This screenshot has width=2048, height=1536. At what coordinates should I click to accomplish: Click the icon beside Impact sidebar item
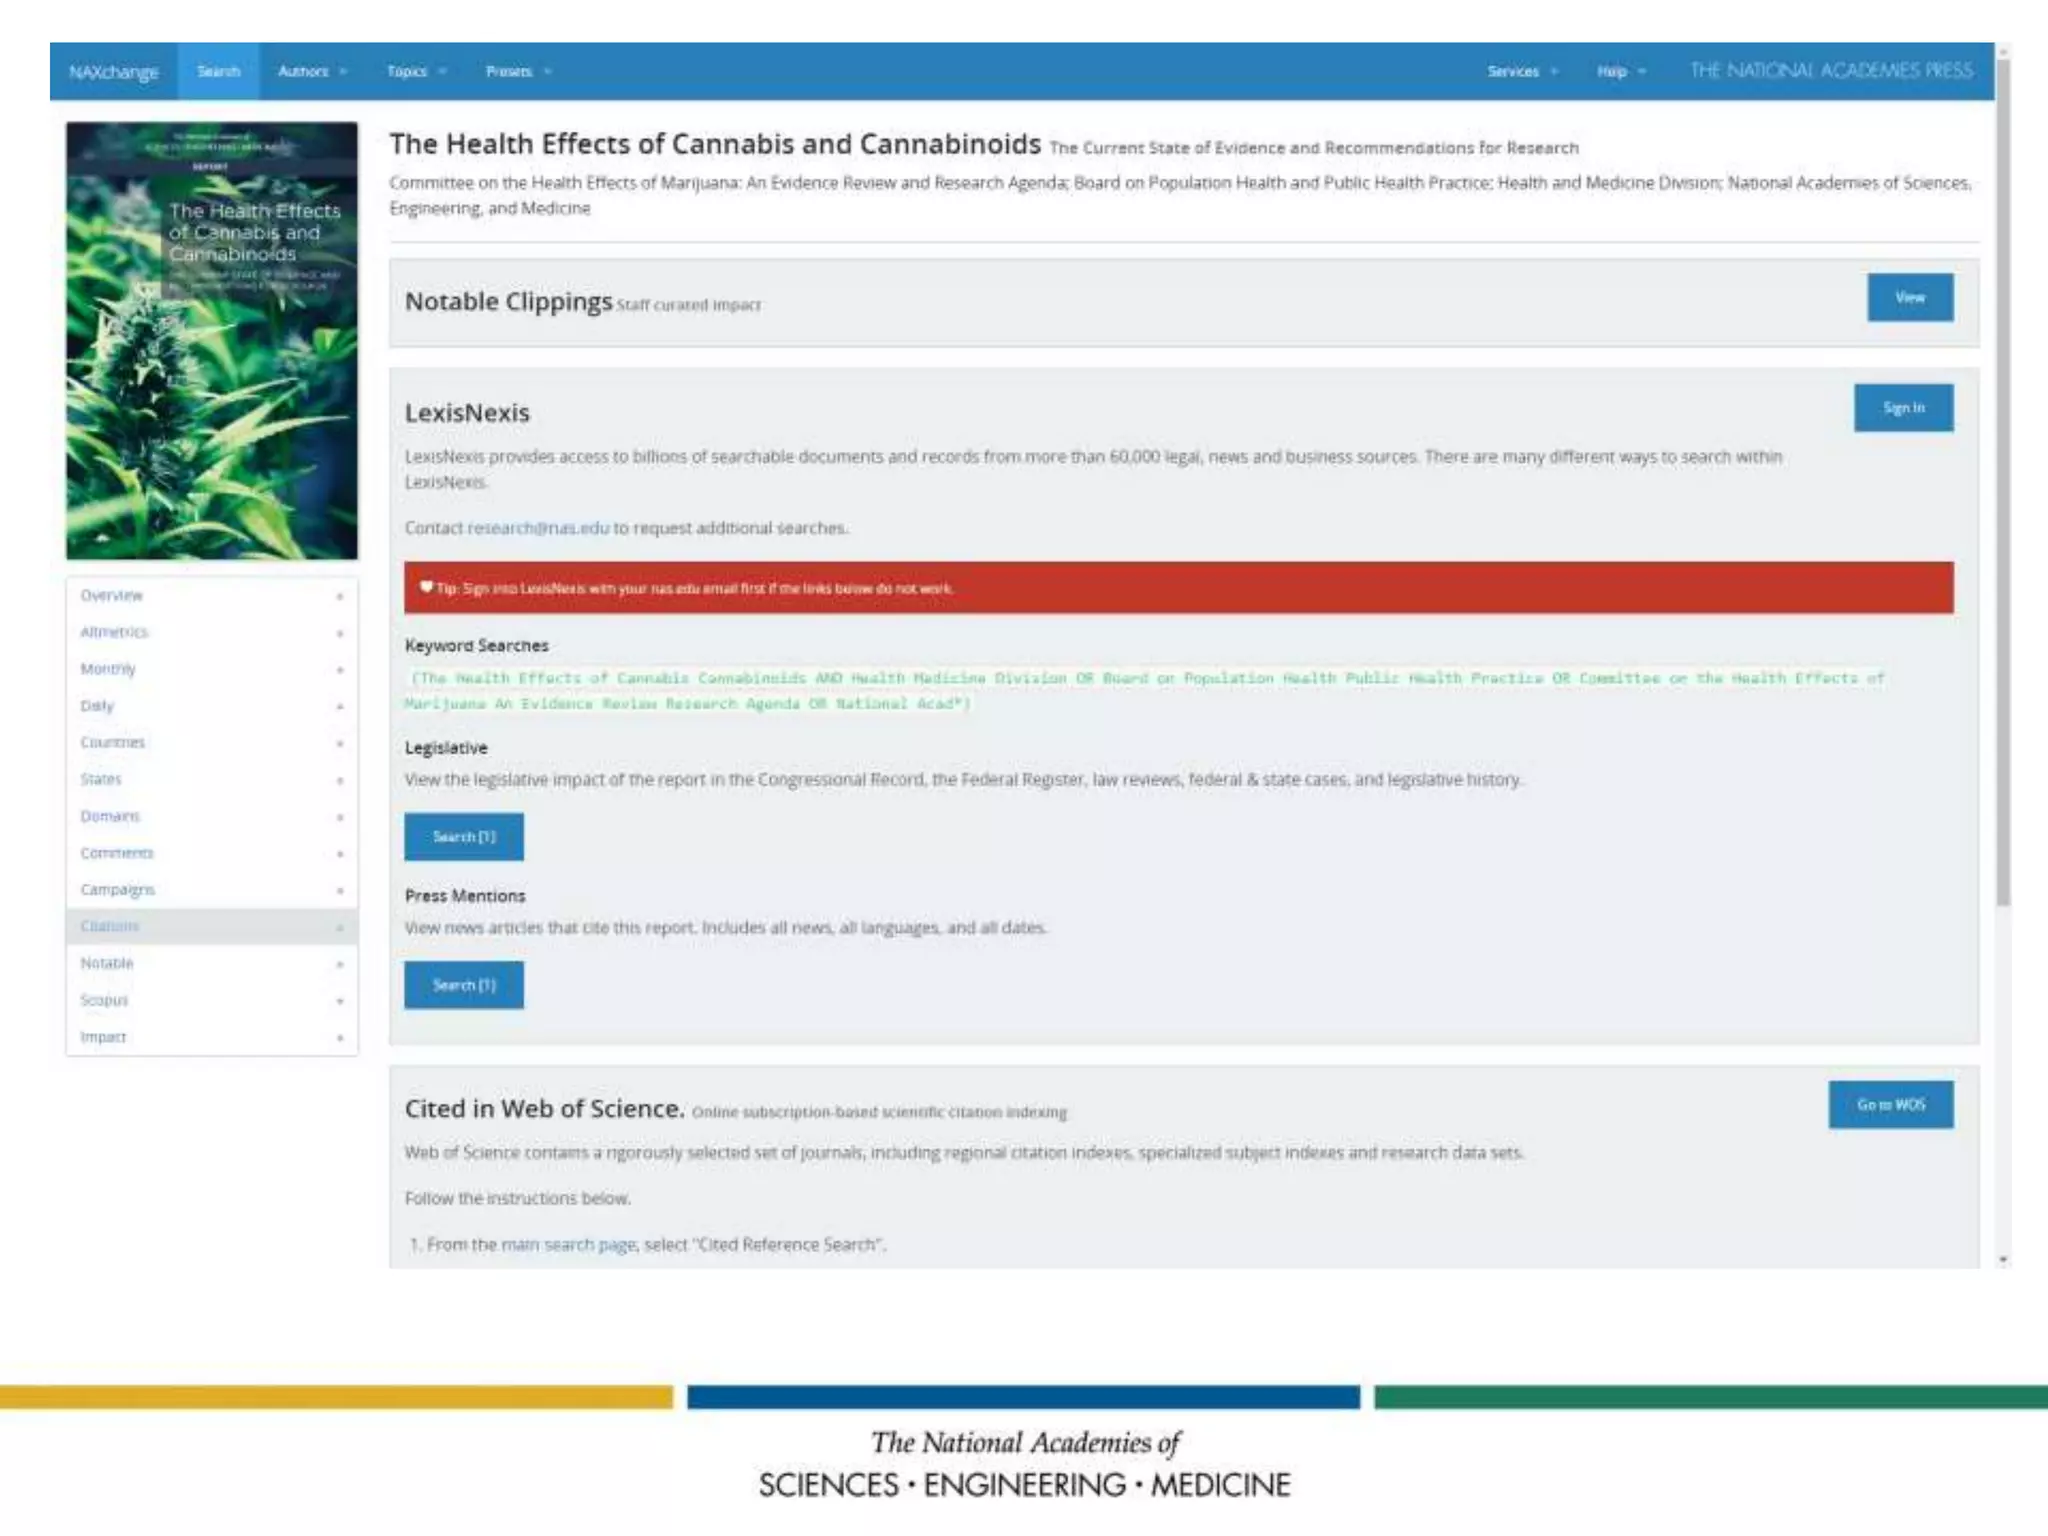click(x=340, y=1038)
